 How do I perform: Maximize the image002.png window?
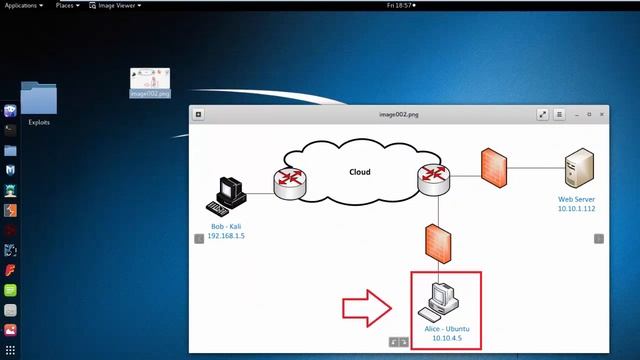(x=589, y=115)
